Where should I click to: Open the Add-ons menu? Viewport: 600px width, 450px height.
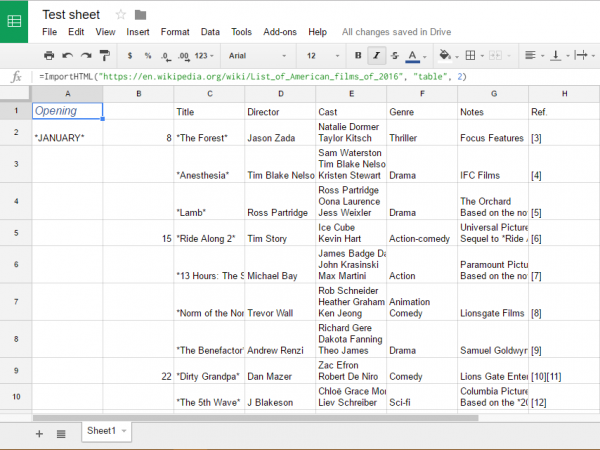280,32
